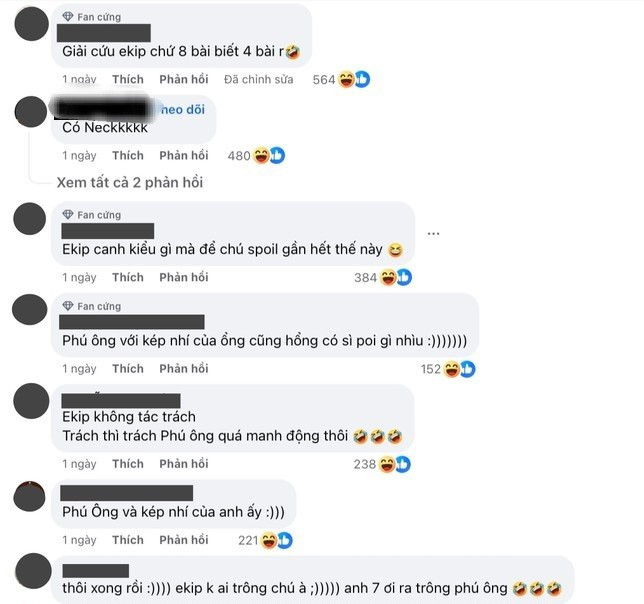The height and width of the screenshot is (604, 644).
Task: Click the 'Theo dõi' follow link
Action: 181,110
